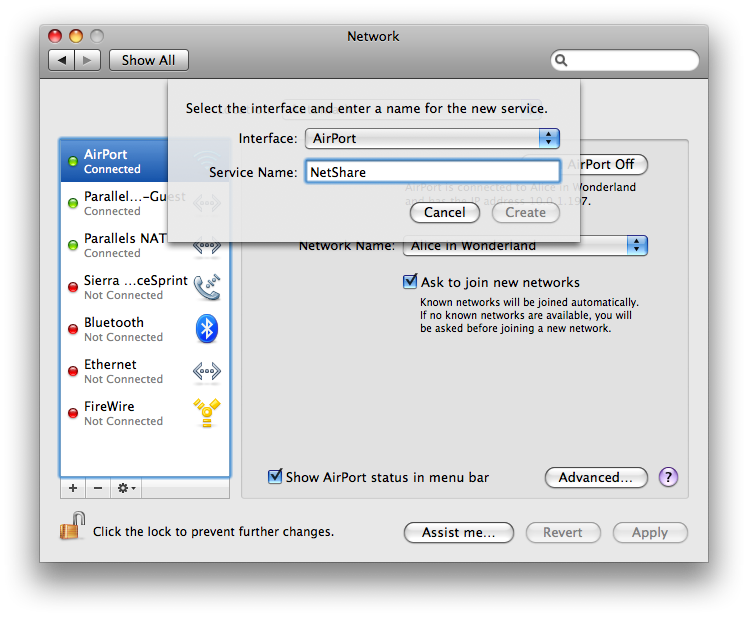Click the search field

click(x=625, y=60)
